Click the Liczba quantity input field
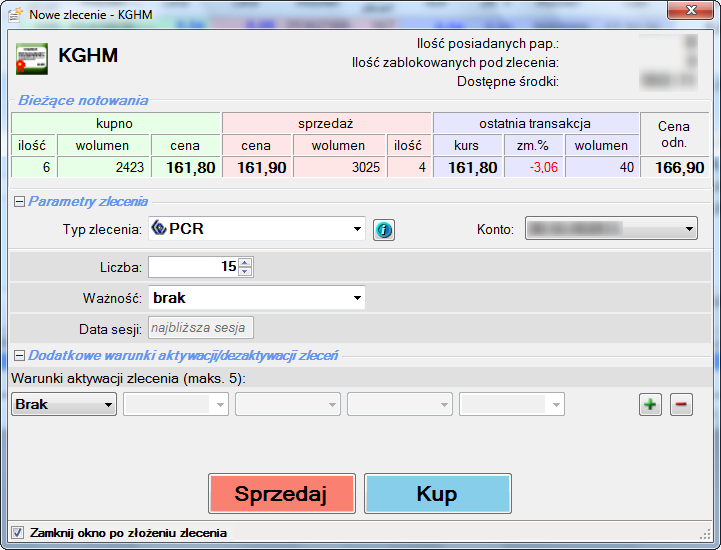 (x=193, y=267)
